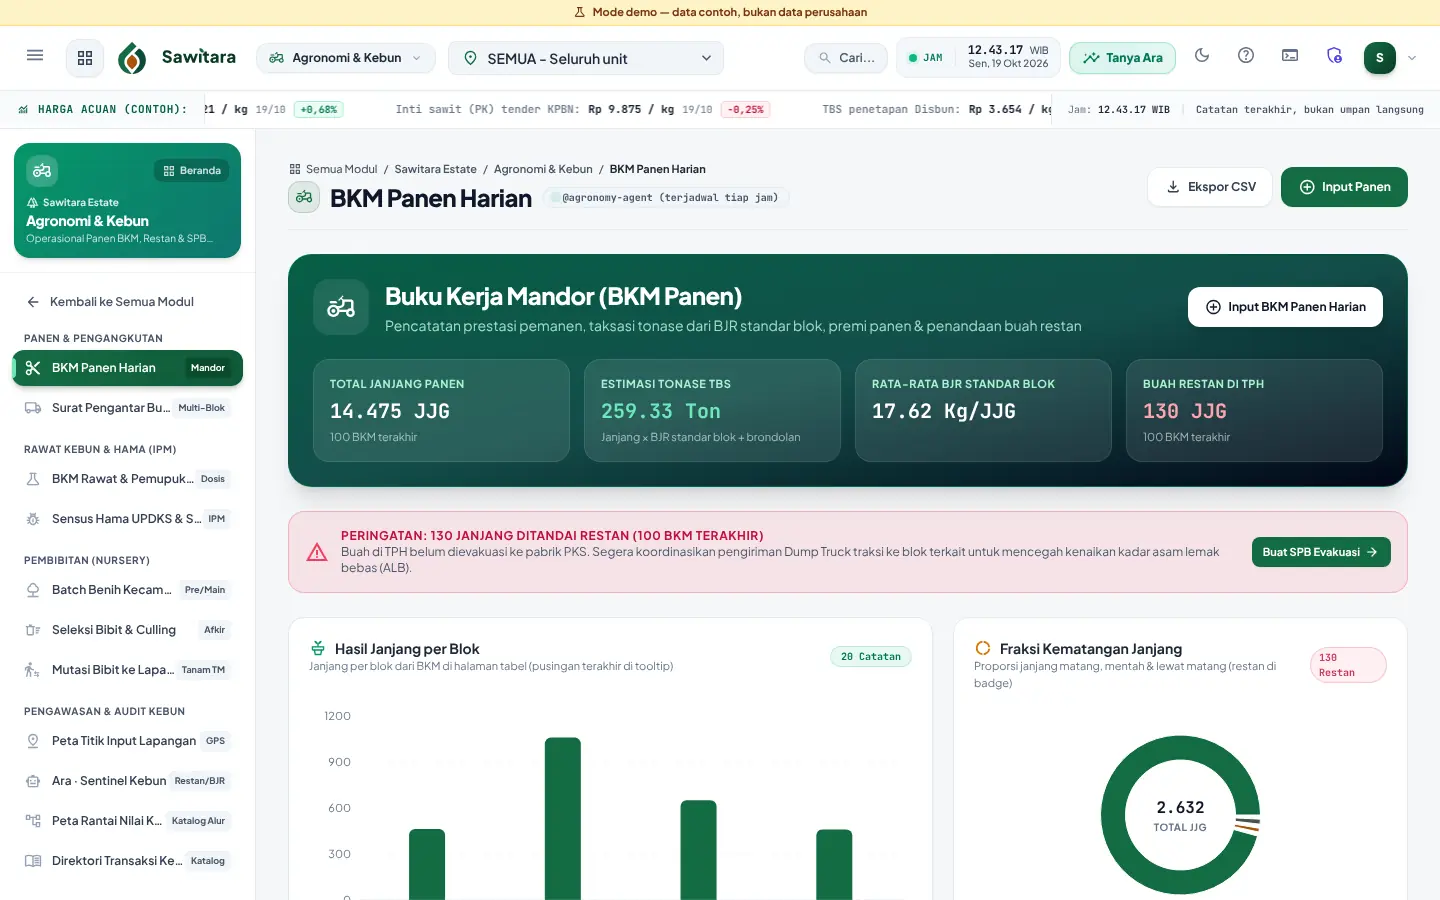Viewport: 1440px width, 900px height.
Task: Click the Sawitara leaf logo
Action: pos(132,58)
